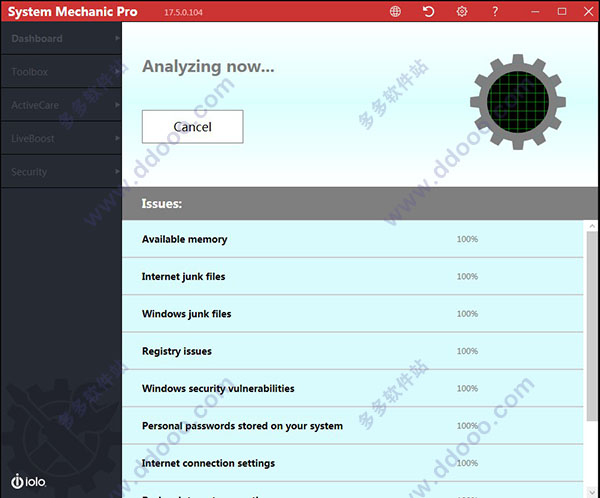Select Internet connection settings row
The height and width of the screenshot is (498, 600).
[x=353, y=463]
